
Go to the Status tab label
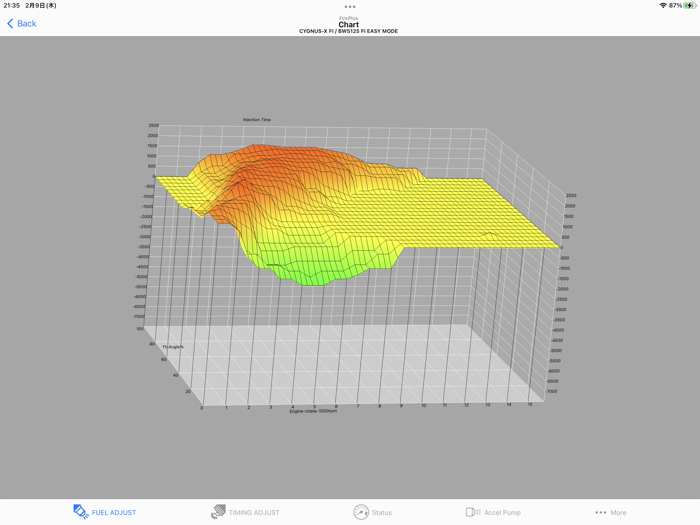click(x=382, y=512)
